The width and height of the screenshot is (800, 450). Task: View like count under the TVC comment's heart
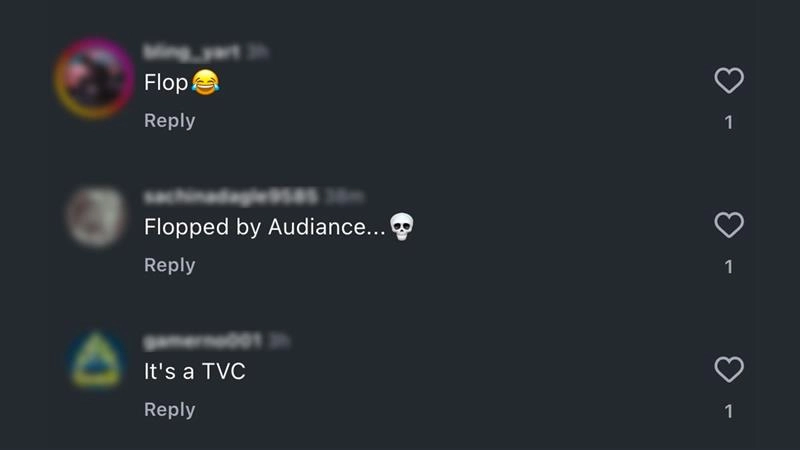[x=729, y=411]
